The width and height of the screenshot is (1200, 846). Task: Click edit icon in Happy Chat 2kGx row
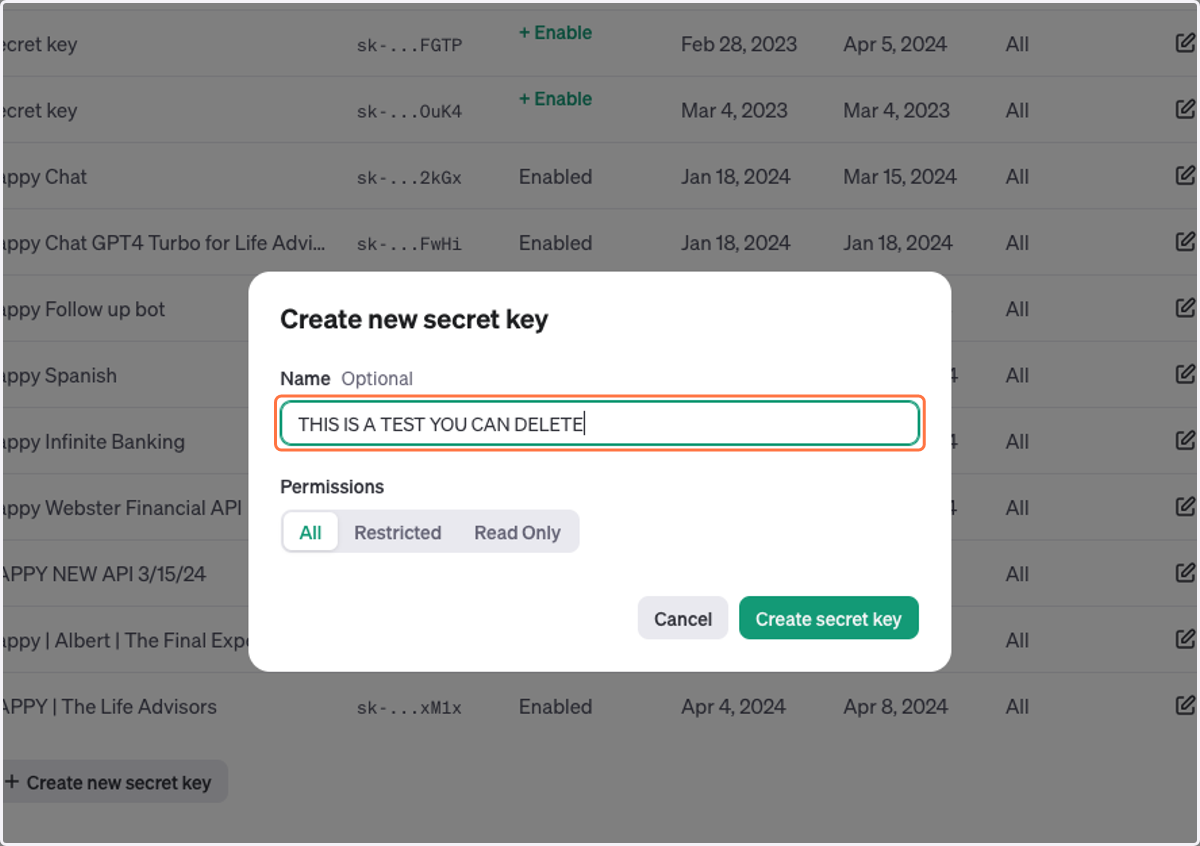[1185, 176]
